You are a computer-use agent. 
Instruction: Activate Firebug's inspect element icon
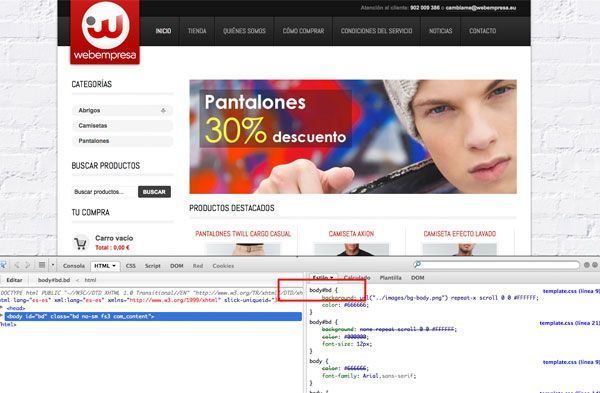pyautogui.click(x=3, y=265)
